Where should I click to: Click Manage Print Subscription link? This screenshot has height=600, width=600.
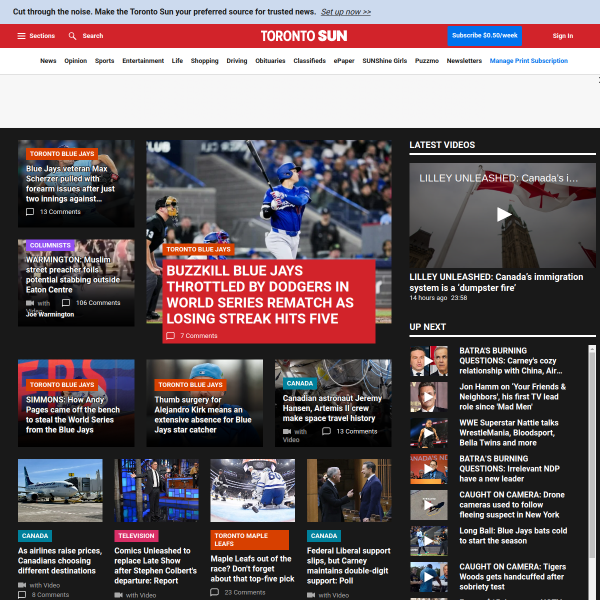click(x=529, y=61)
